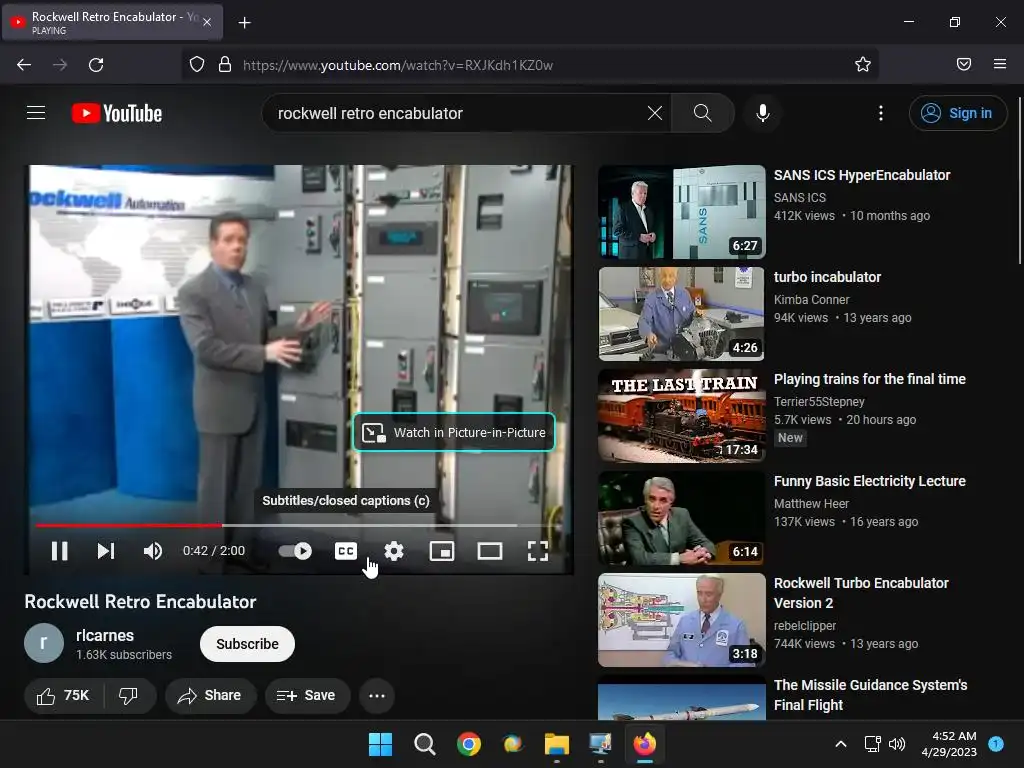Viewport: 1024px width, 768px height.
Task: Open File Explorer from taskbar
Action: (556, 744)
